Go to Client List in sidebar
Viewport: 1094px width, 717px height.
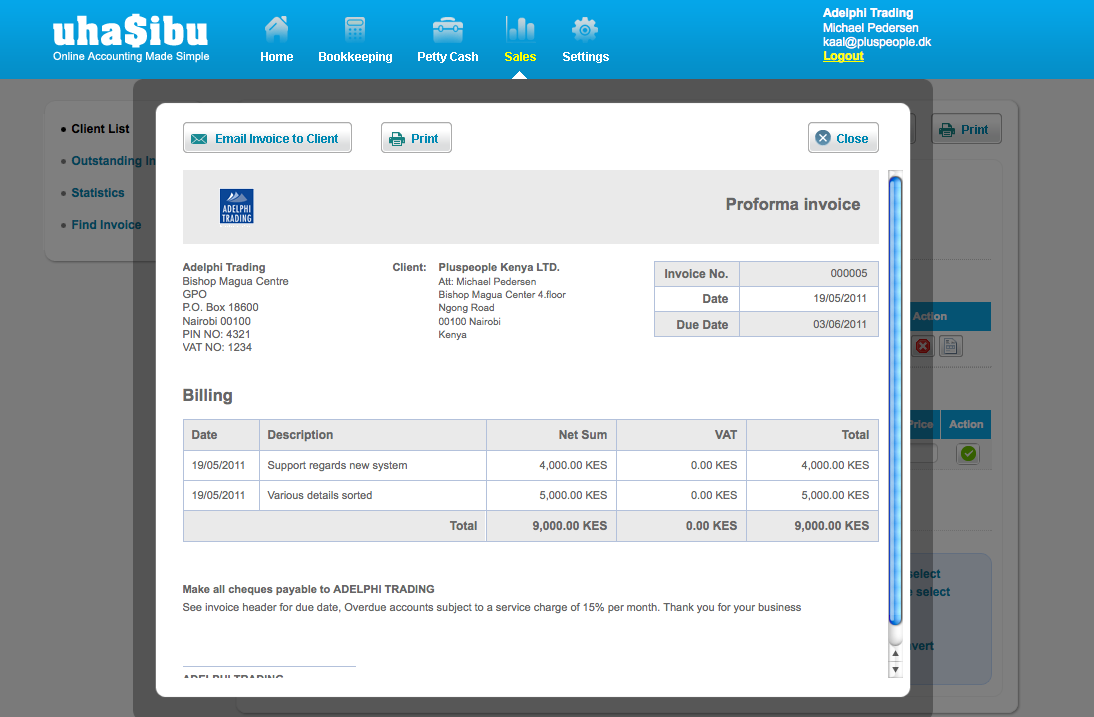[x=100, y=129]
